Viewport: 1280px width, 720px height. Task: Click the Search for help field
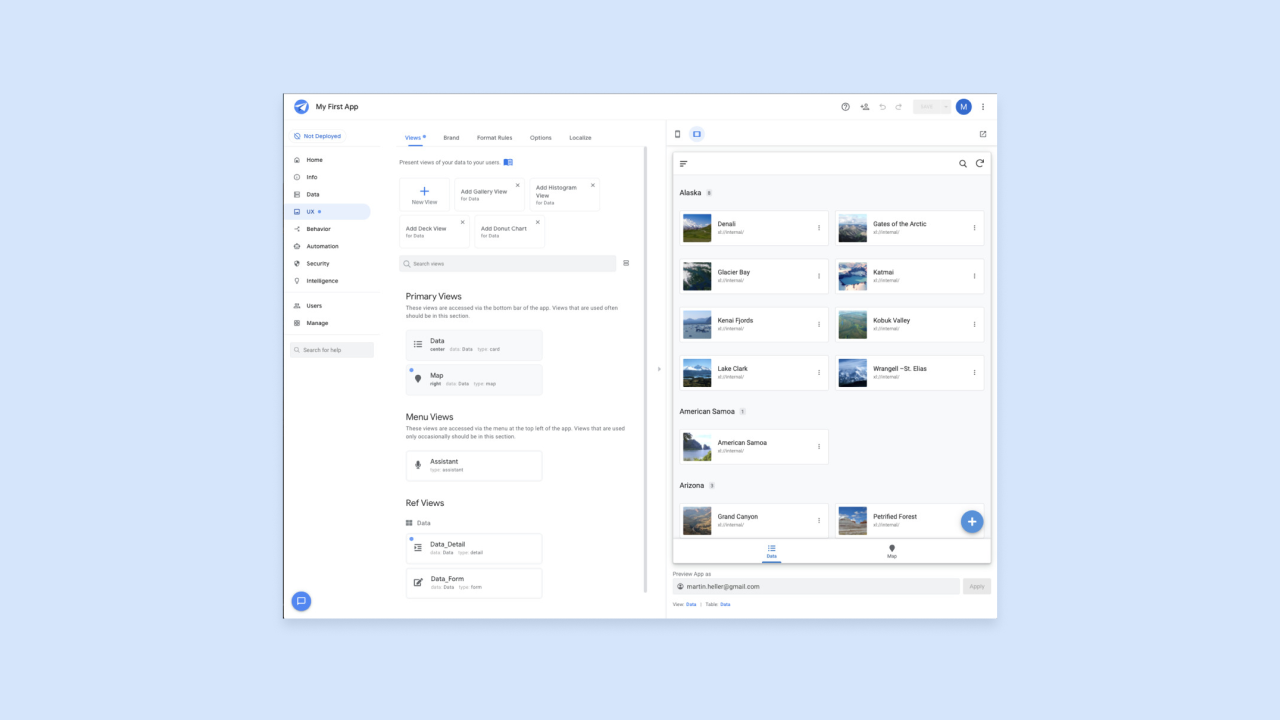point(332,350)
